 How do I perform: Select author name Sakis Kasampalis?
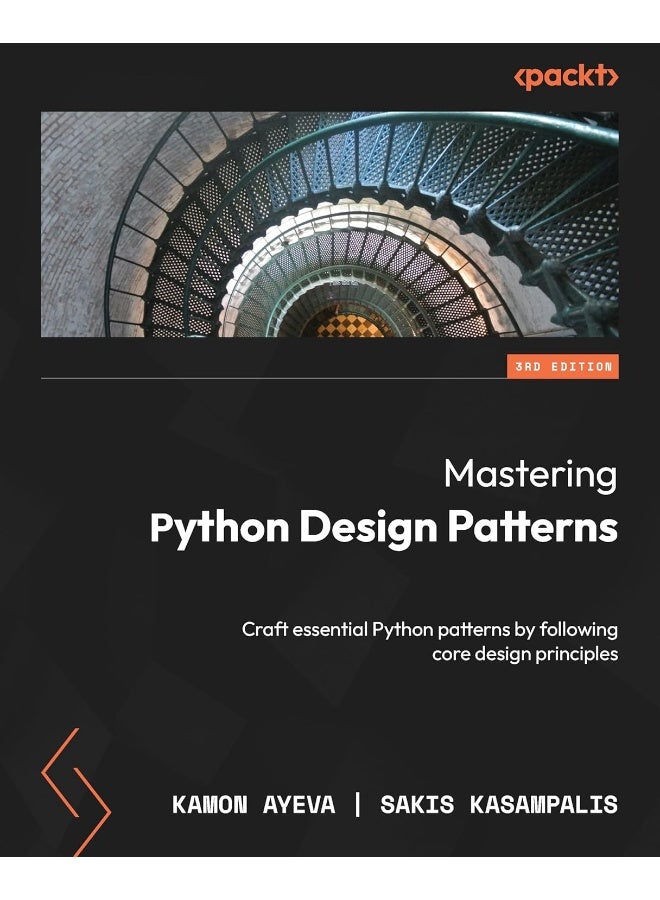coord(498,806)
